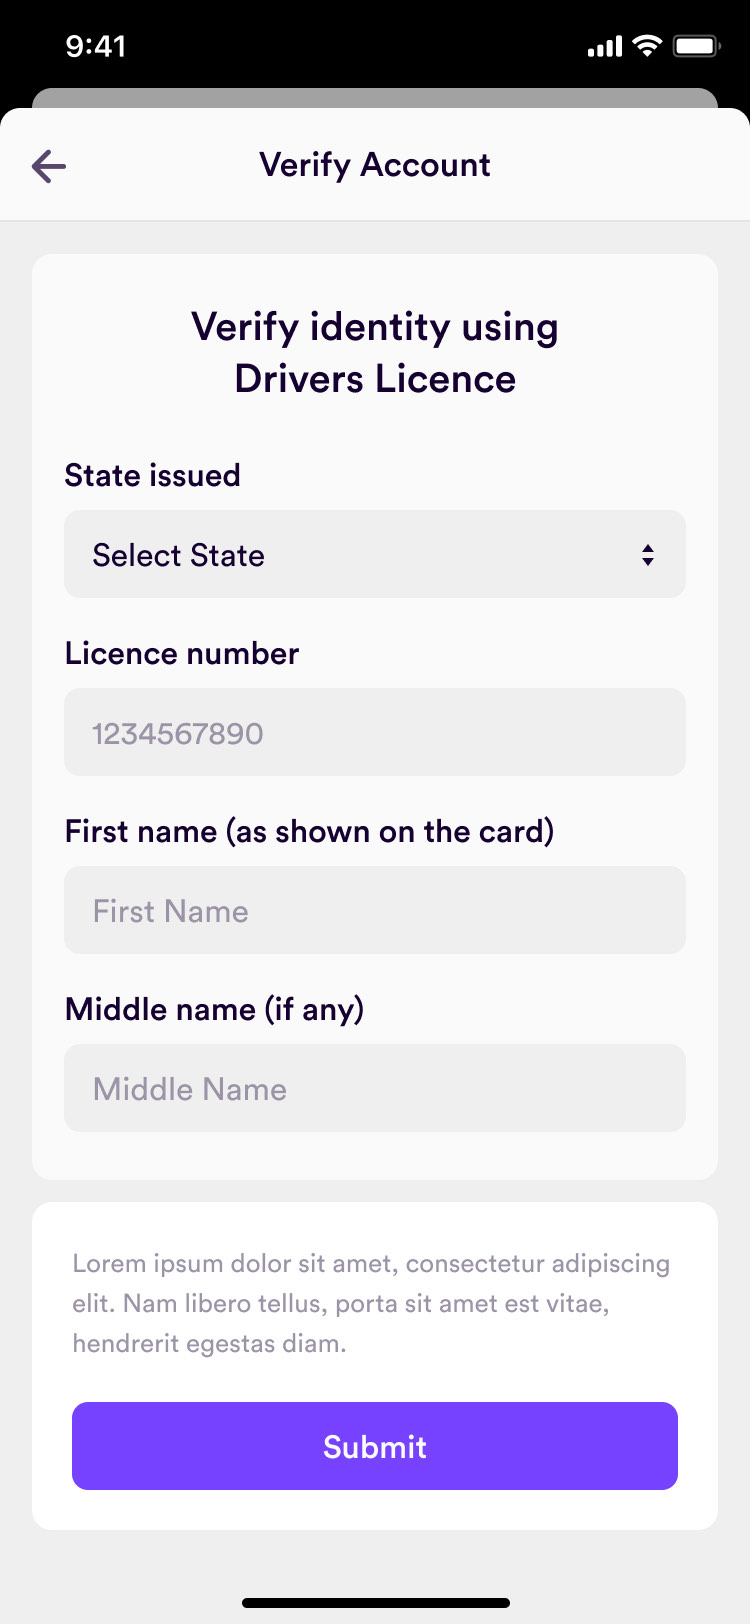Screen dimensions: 750x1624
Task: Tap the State issued label
Action: pyautogui.click(x=153, y=475)
